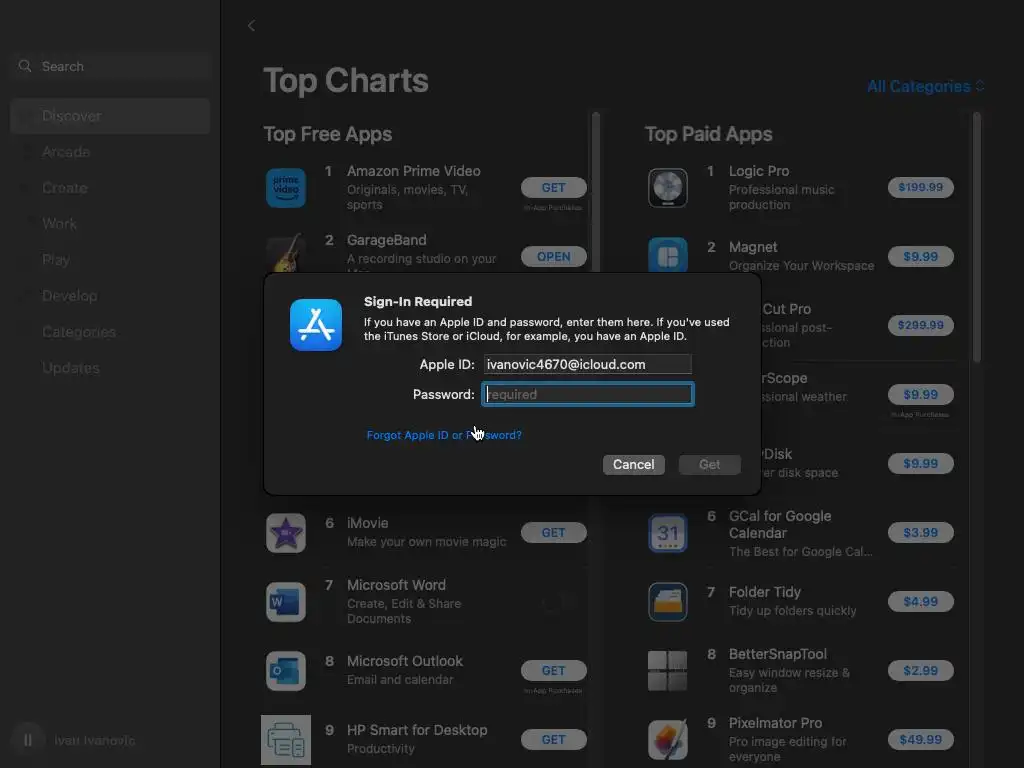Screen dimensions: 1024x768
Task: Get HP Smart for Desktop
Action: tap(554, 740)
